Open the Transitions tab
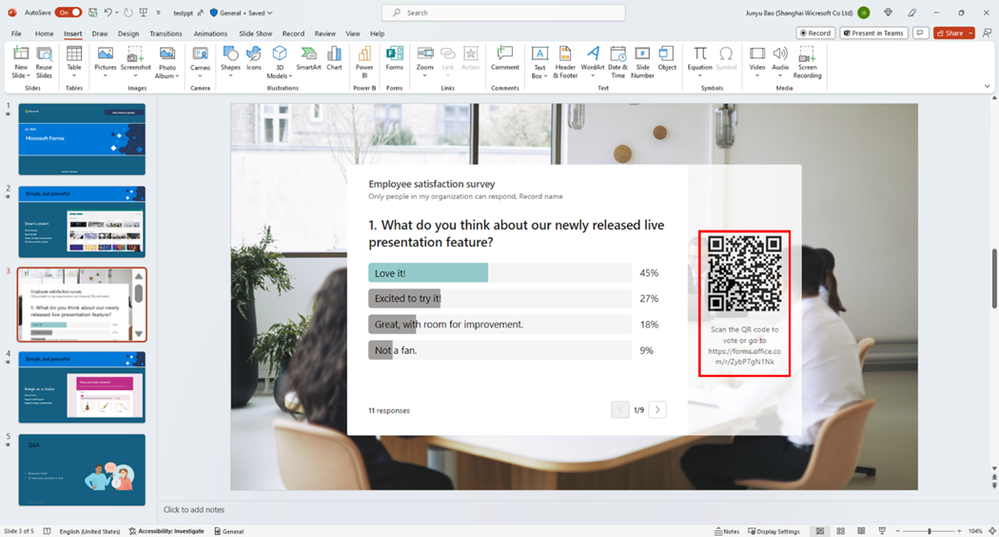This screenshot has width=999, height=537. pos(166,34)
